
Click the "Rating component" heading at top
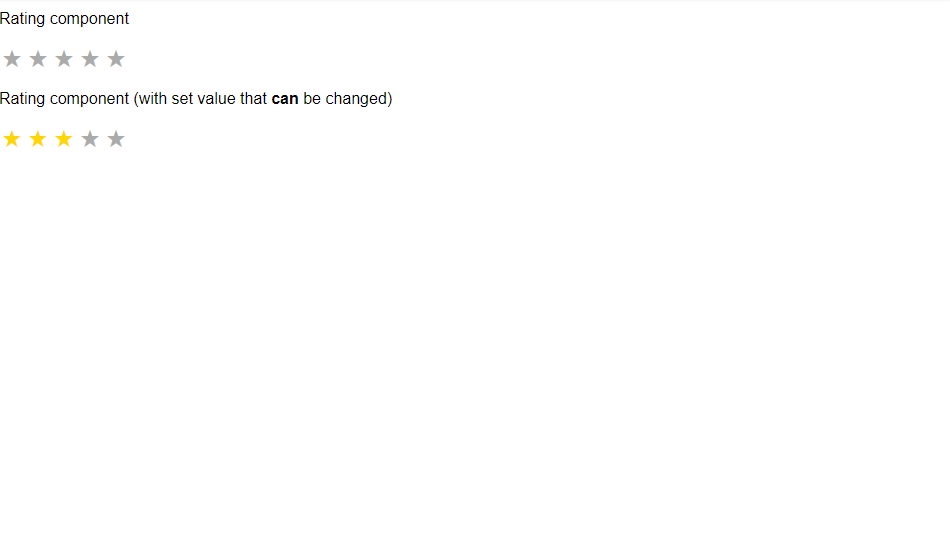(64, 19)
